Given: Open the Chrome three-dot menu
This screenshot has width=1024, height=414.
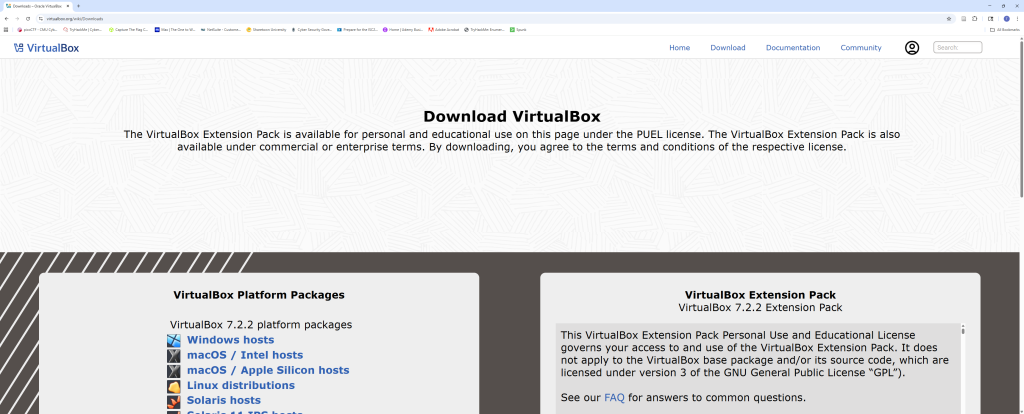Looking at the screenshot, I should (x=1018, y=18).
